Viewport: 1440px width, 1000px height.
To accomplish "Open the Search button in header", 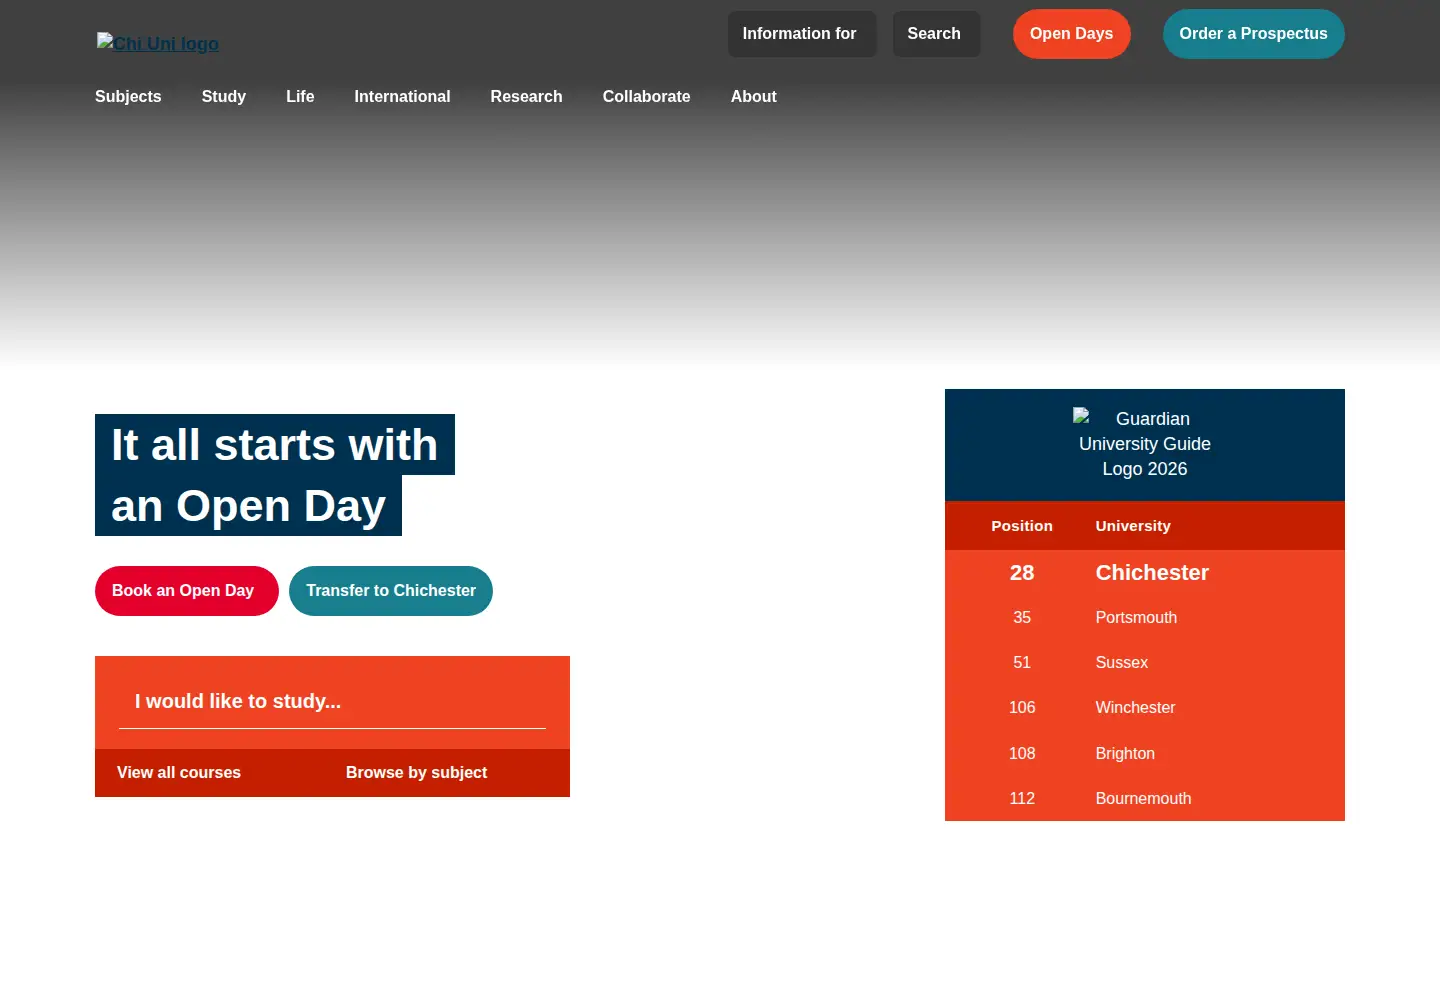I will click(x=936, y=34).
